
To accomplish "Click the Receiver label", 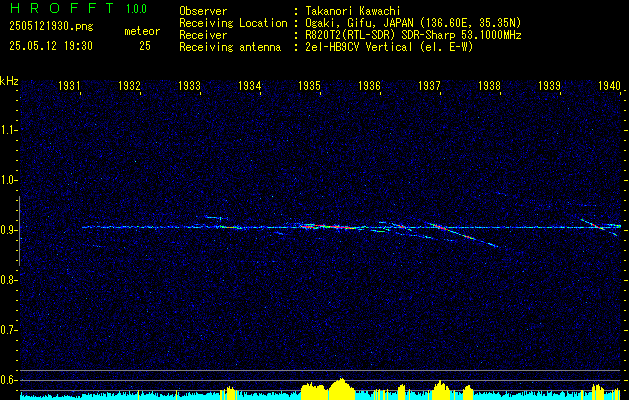I will [x=203, y=35].
